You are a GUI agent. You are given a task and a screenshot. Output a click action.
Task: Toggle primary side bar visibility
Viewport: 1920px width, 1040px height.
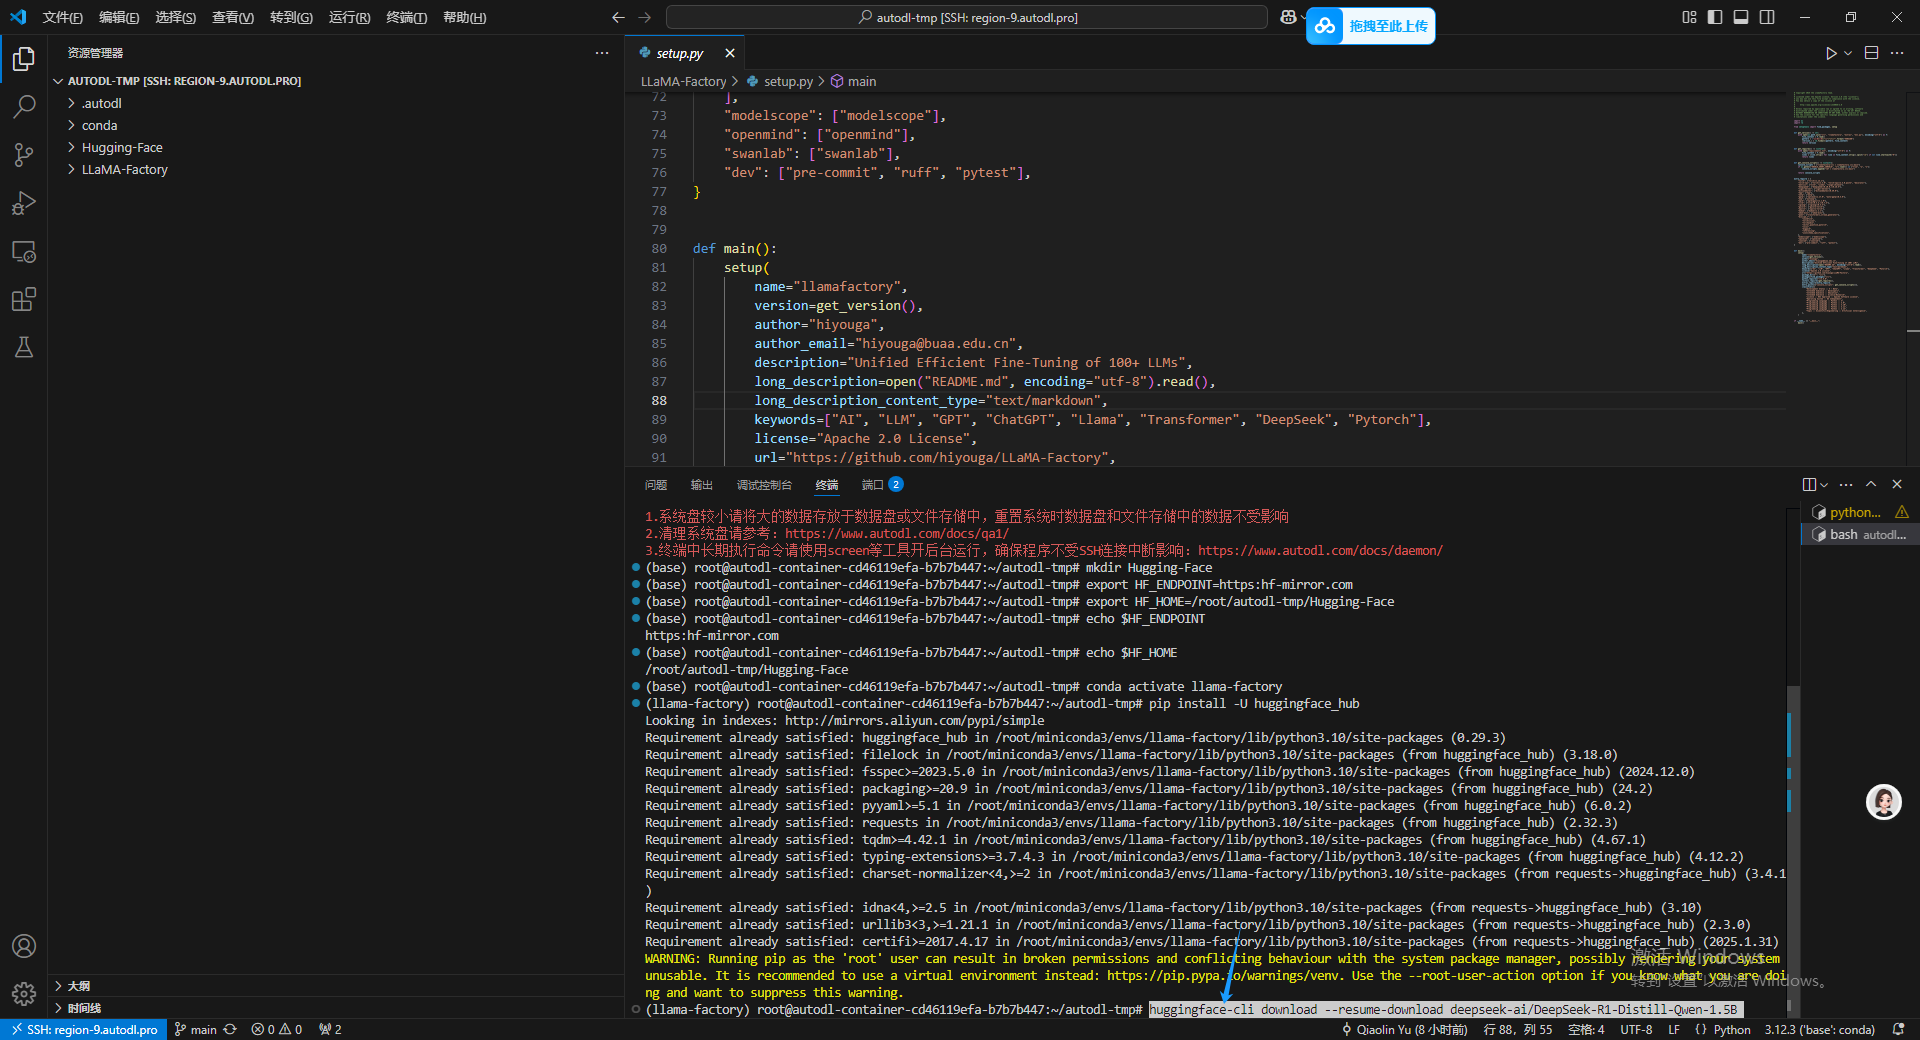(1715, 17)
